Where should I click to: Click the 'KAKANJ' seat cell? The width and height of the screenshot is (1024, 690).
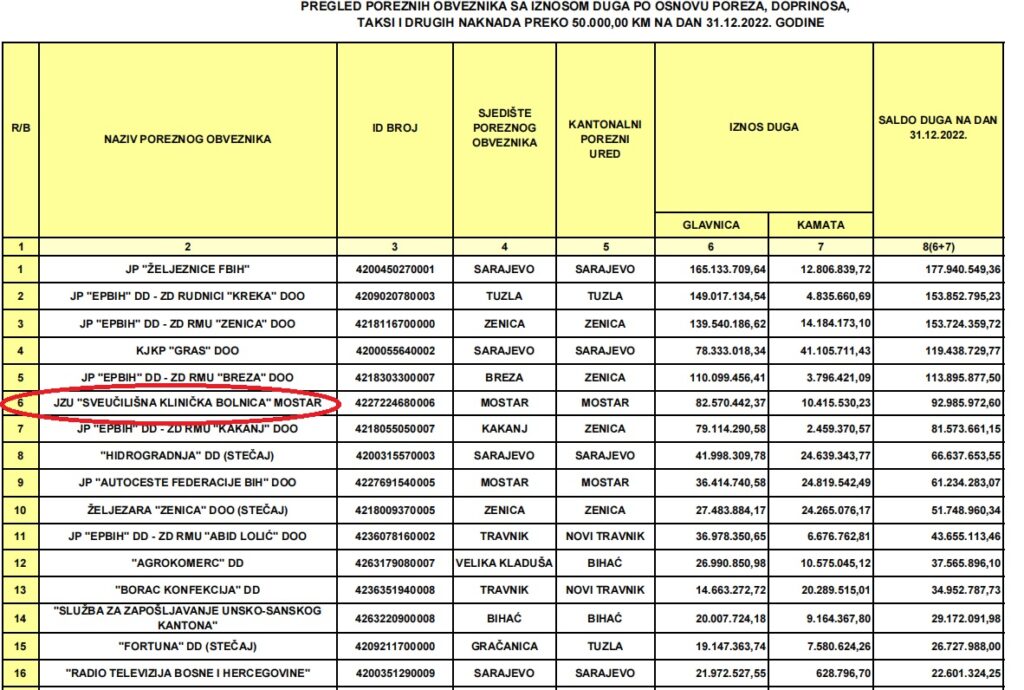coord(504,429)
